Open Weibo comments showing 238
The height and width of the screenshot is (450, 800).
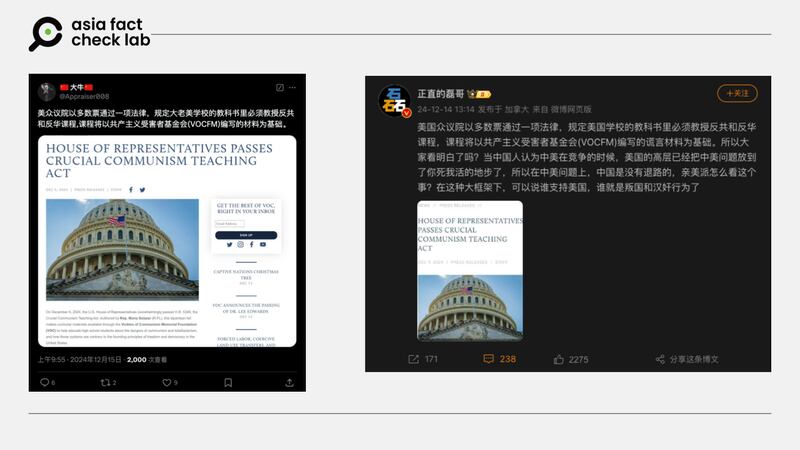(x=499, y=359)
